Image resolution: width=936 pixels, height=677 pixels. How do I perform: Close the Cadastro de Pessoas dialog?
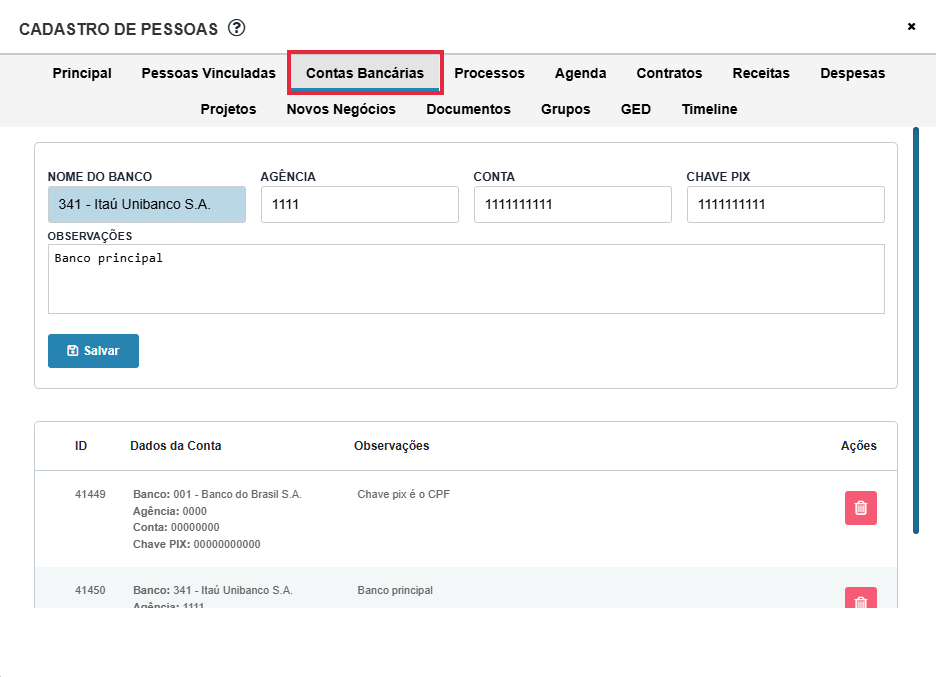911,27
